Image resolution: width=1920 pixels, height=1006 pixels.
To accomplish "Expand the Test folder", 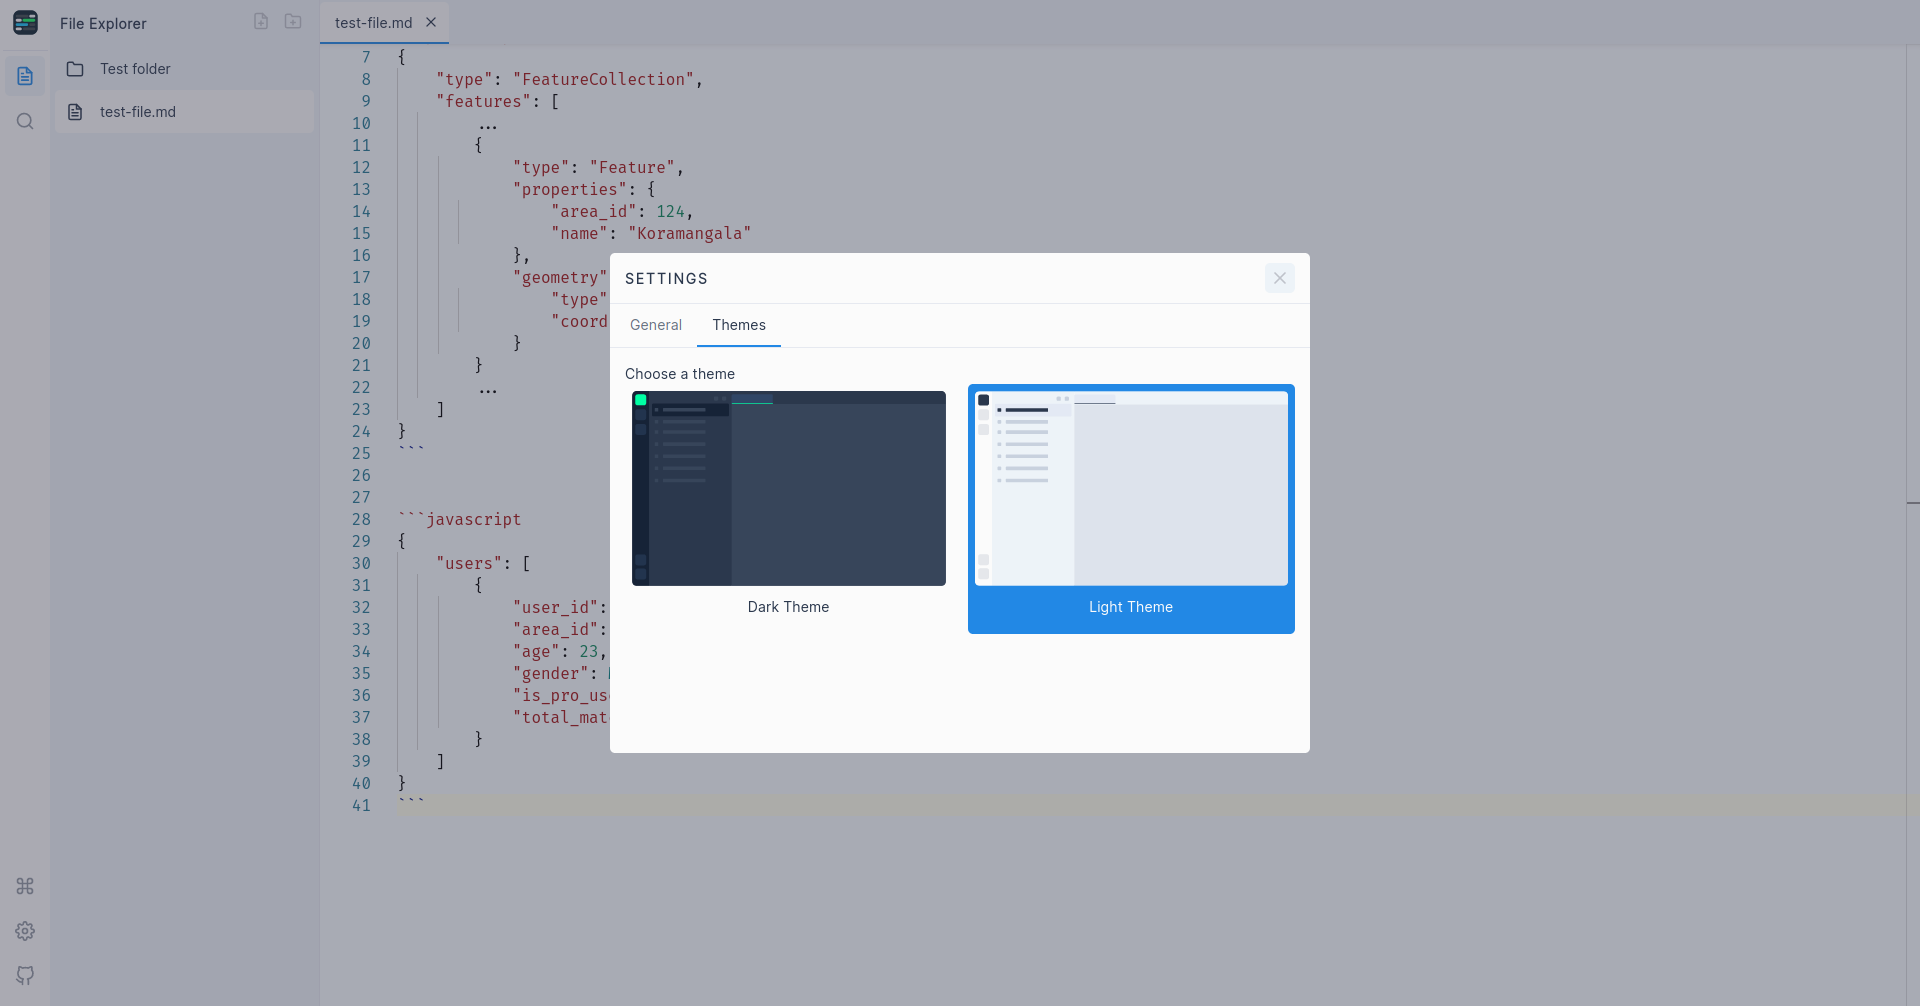I will 136,68.
